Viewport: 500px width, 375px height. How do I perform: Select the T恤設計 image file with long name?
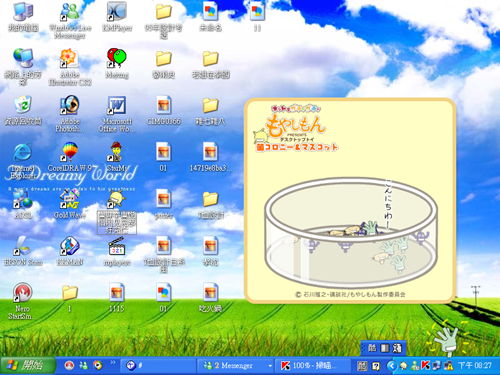pyautogui.click(x=163, y=254)
